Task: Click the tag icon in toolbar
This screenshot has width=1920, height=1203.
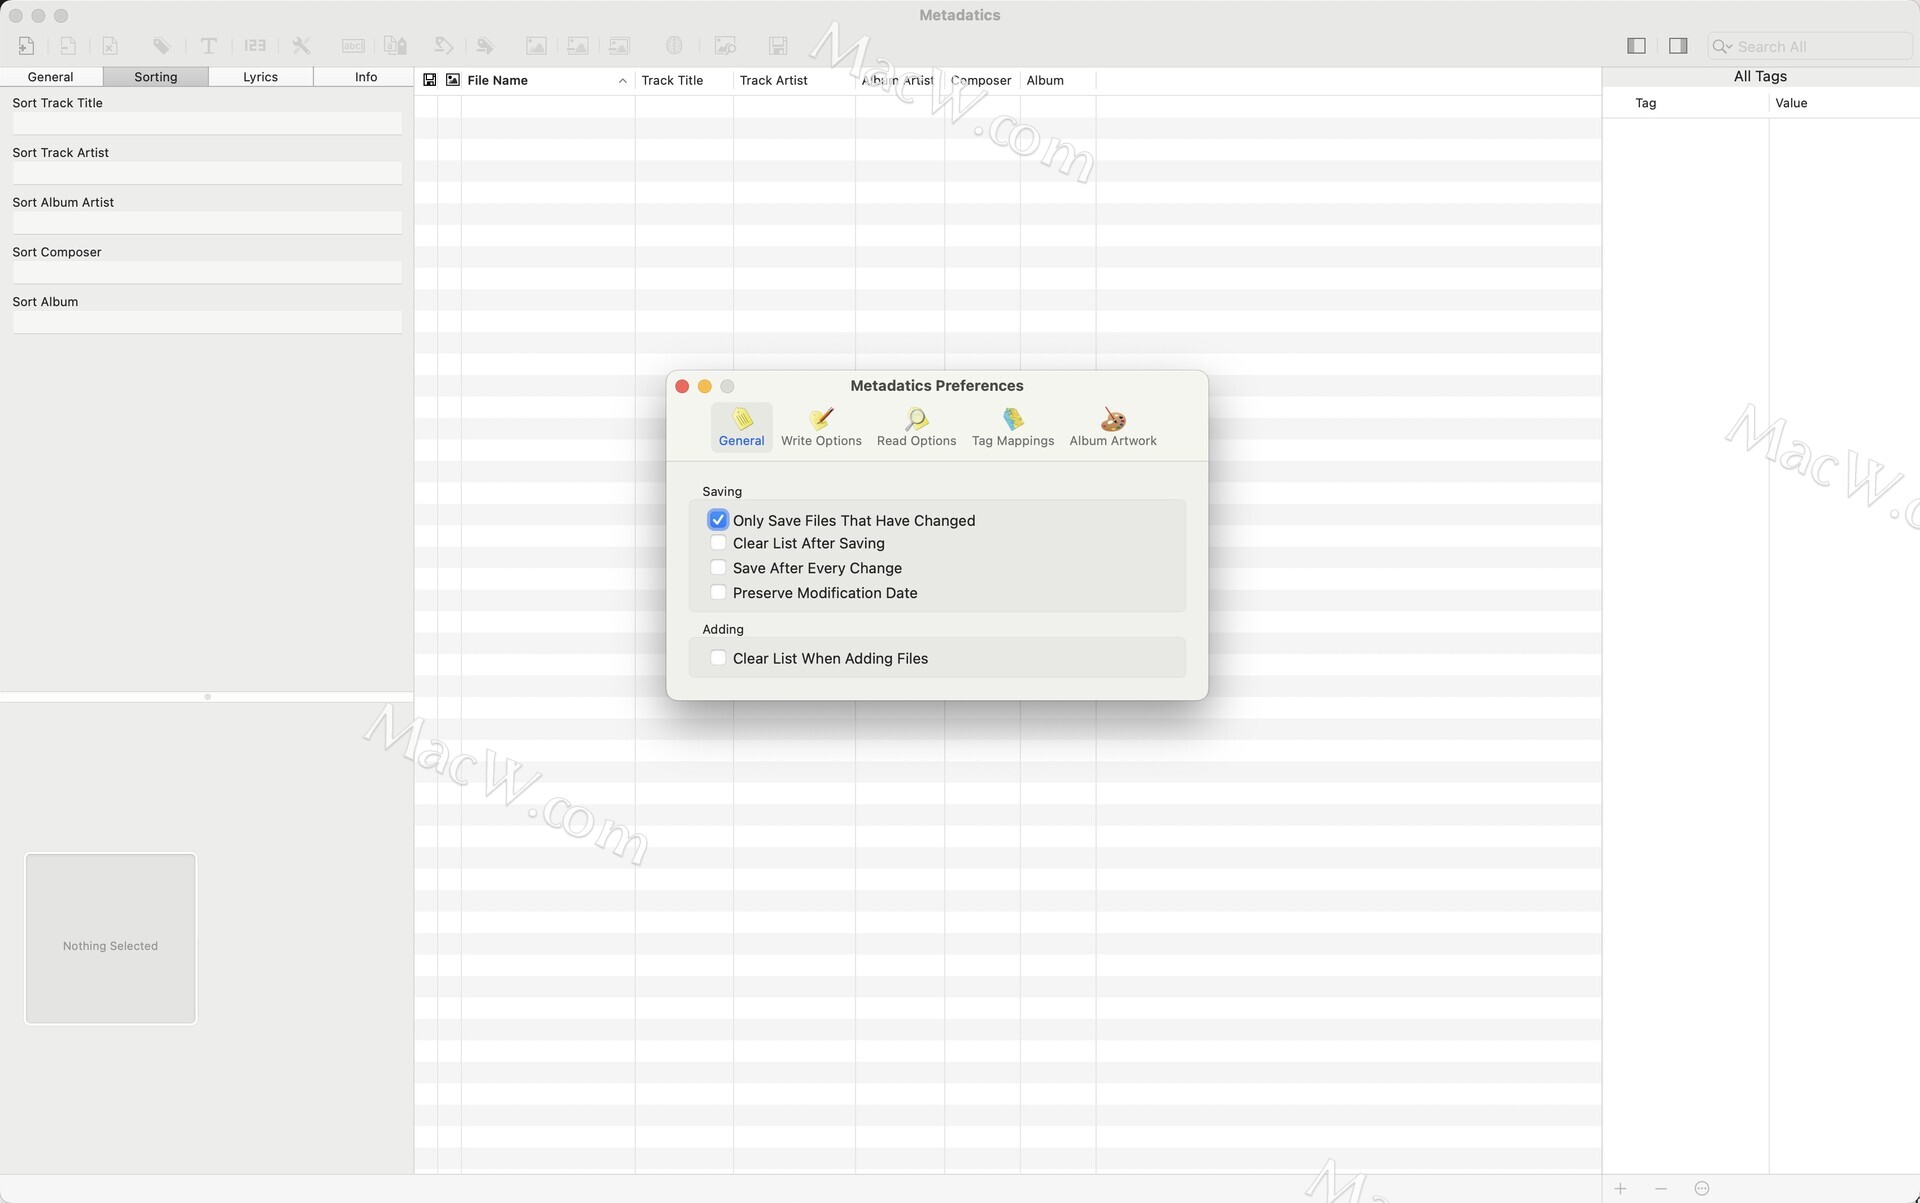Action: (x=161, y=46)
